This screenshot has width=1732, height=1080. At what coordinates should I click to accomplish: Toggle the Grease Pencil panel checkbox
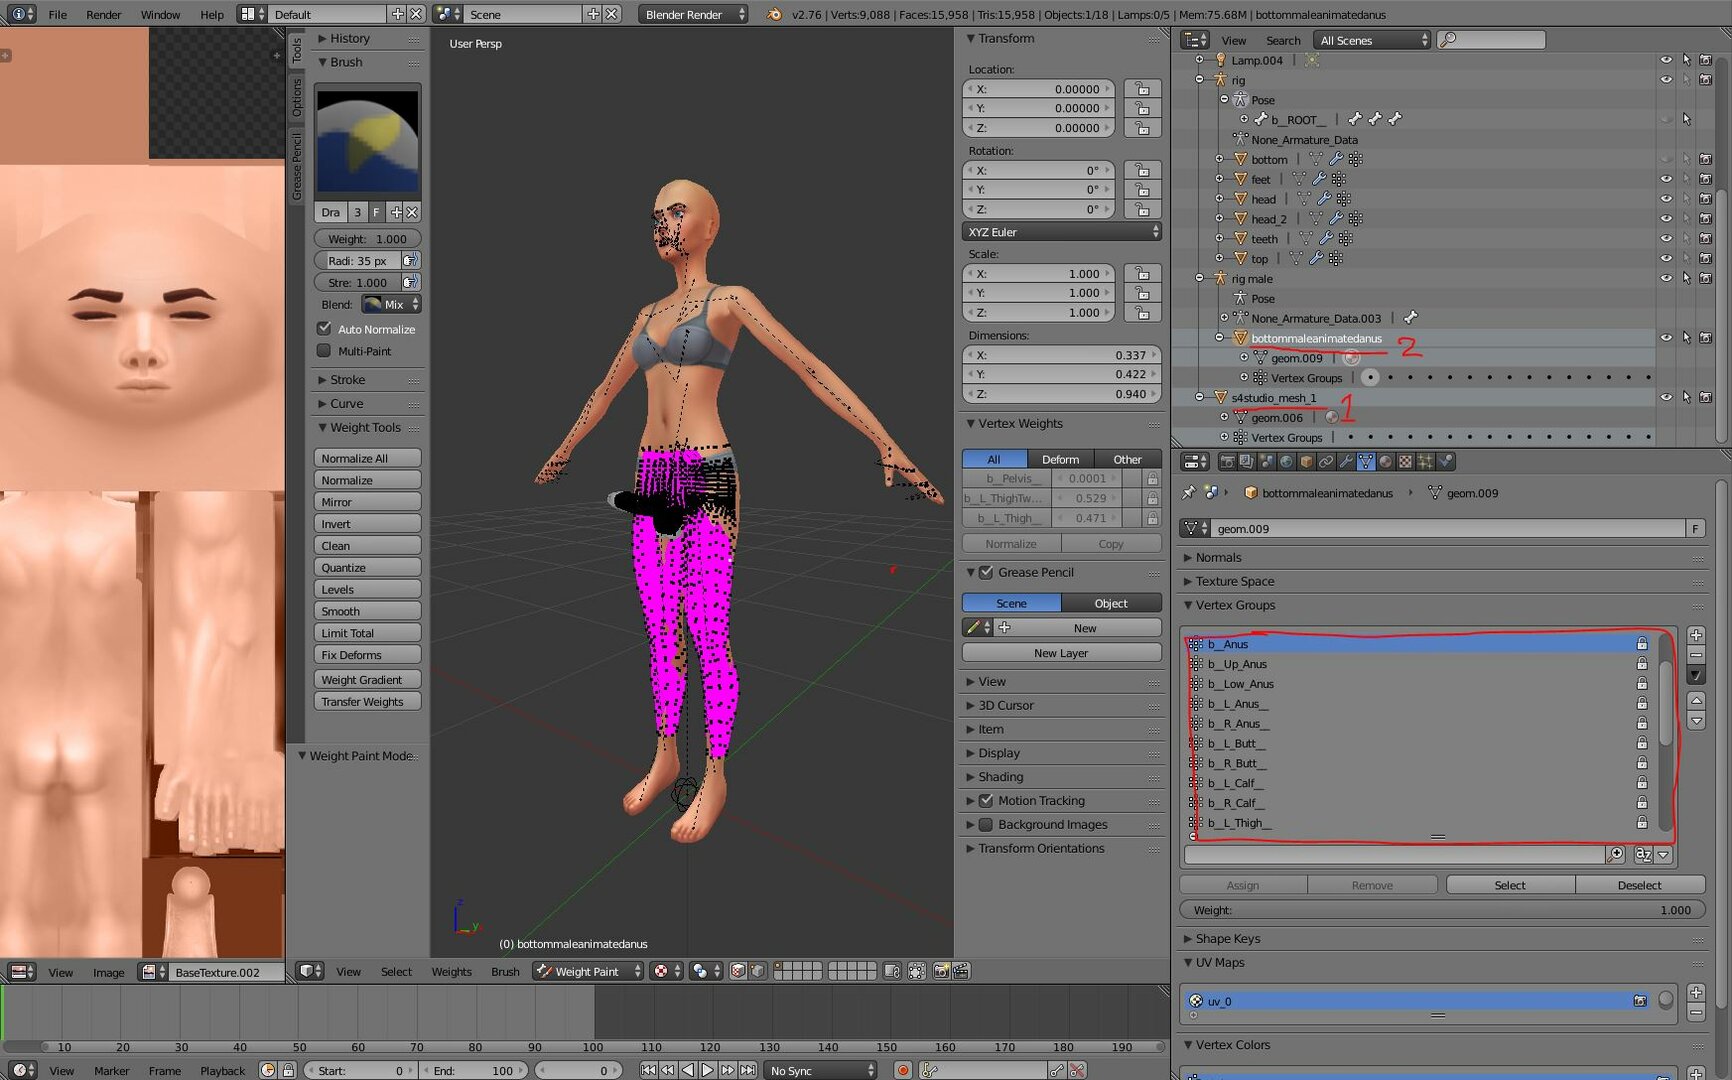pyautogui.click(x=986, y=572)
